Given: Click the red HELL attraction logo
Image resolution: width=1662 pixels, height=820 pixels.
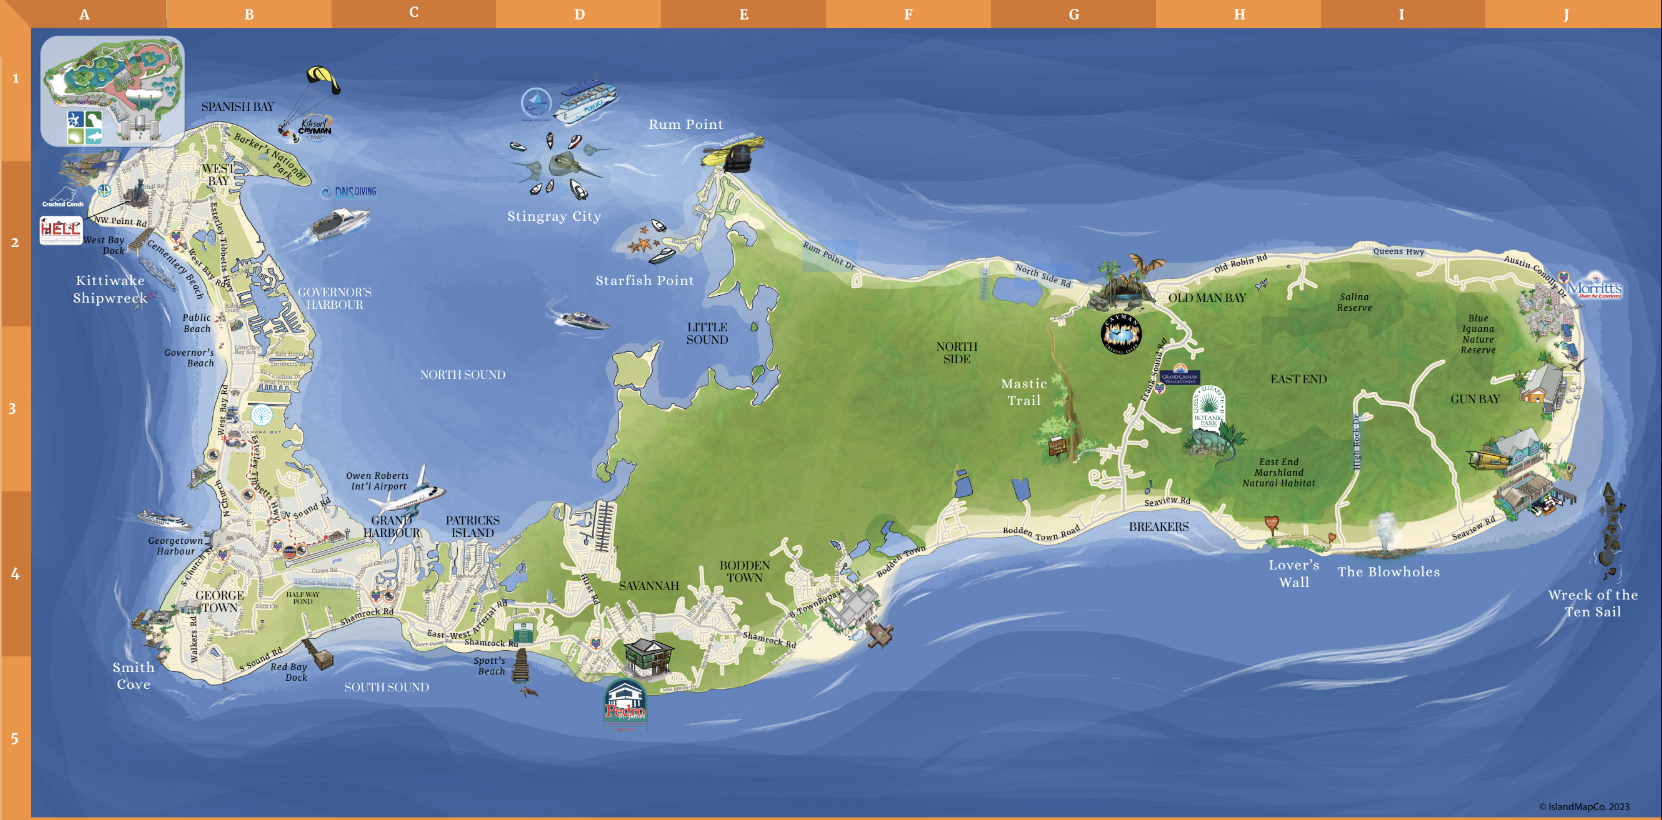Looking at the screenshot, I should [x=61, y=230].
